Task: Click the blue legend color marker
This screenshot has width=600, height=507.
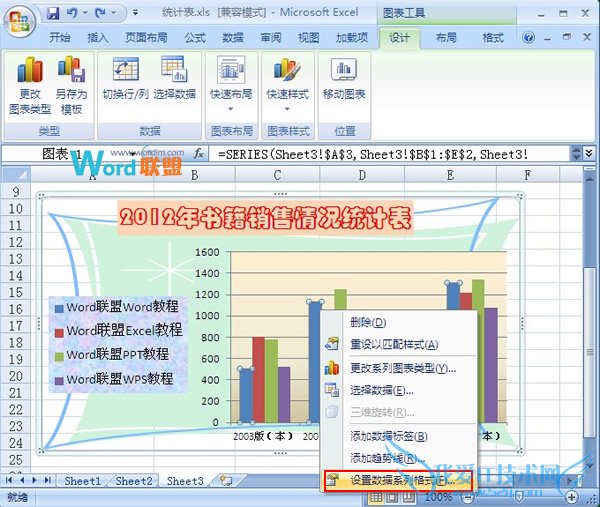Action: [x=59, y=308]
